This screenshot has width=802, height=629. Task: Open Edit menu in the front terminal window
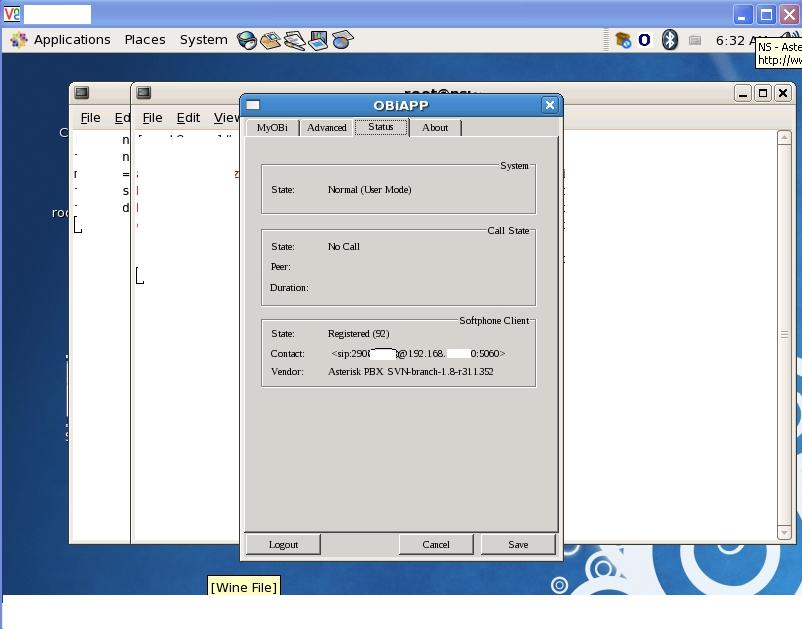coord(188,118)
